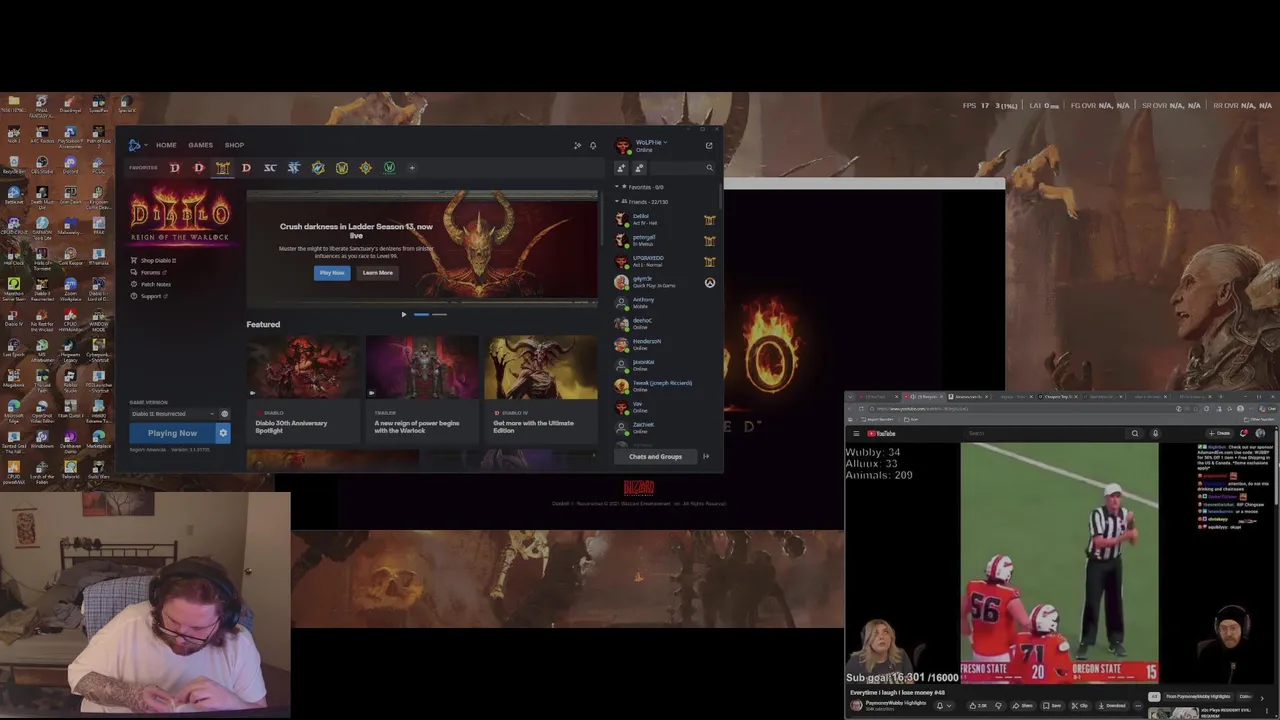
Task: Select the Diablo II Resurrected favorites icon
Action: pyautogui.click(x=222, y=168)
